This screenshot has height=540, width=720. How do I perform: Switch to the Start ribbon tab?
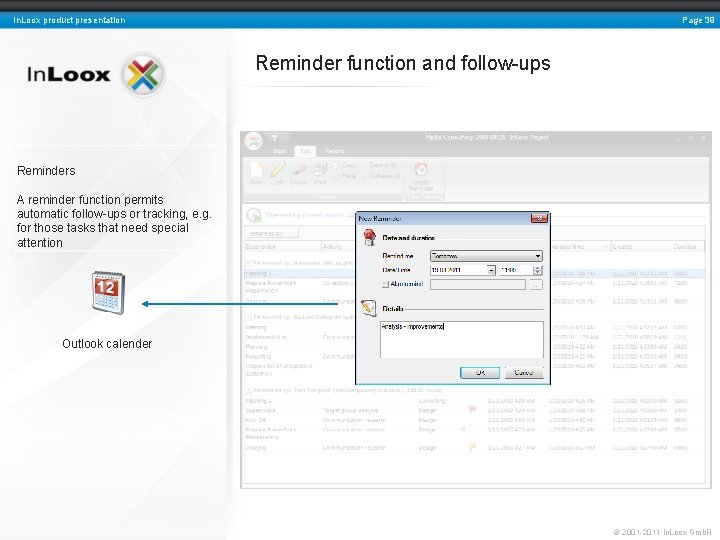tap(279, 151)
